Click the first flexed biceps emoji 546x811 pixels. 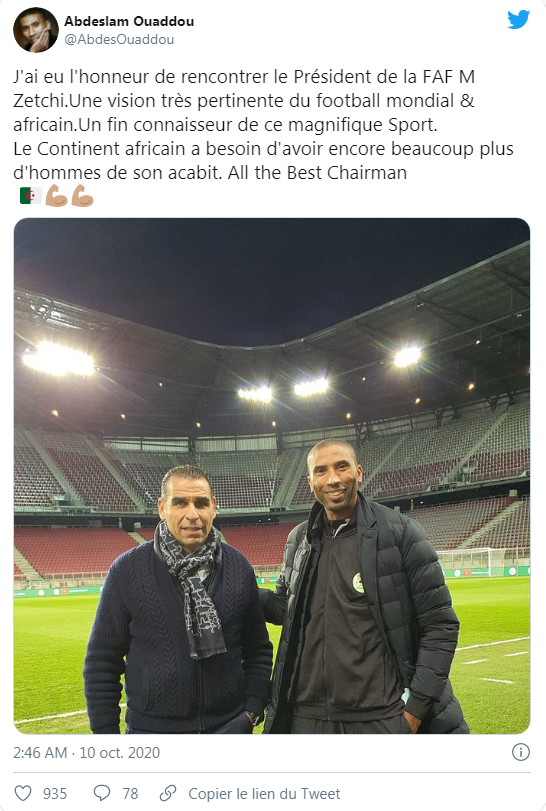point(56,196)
